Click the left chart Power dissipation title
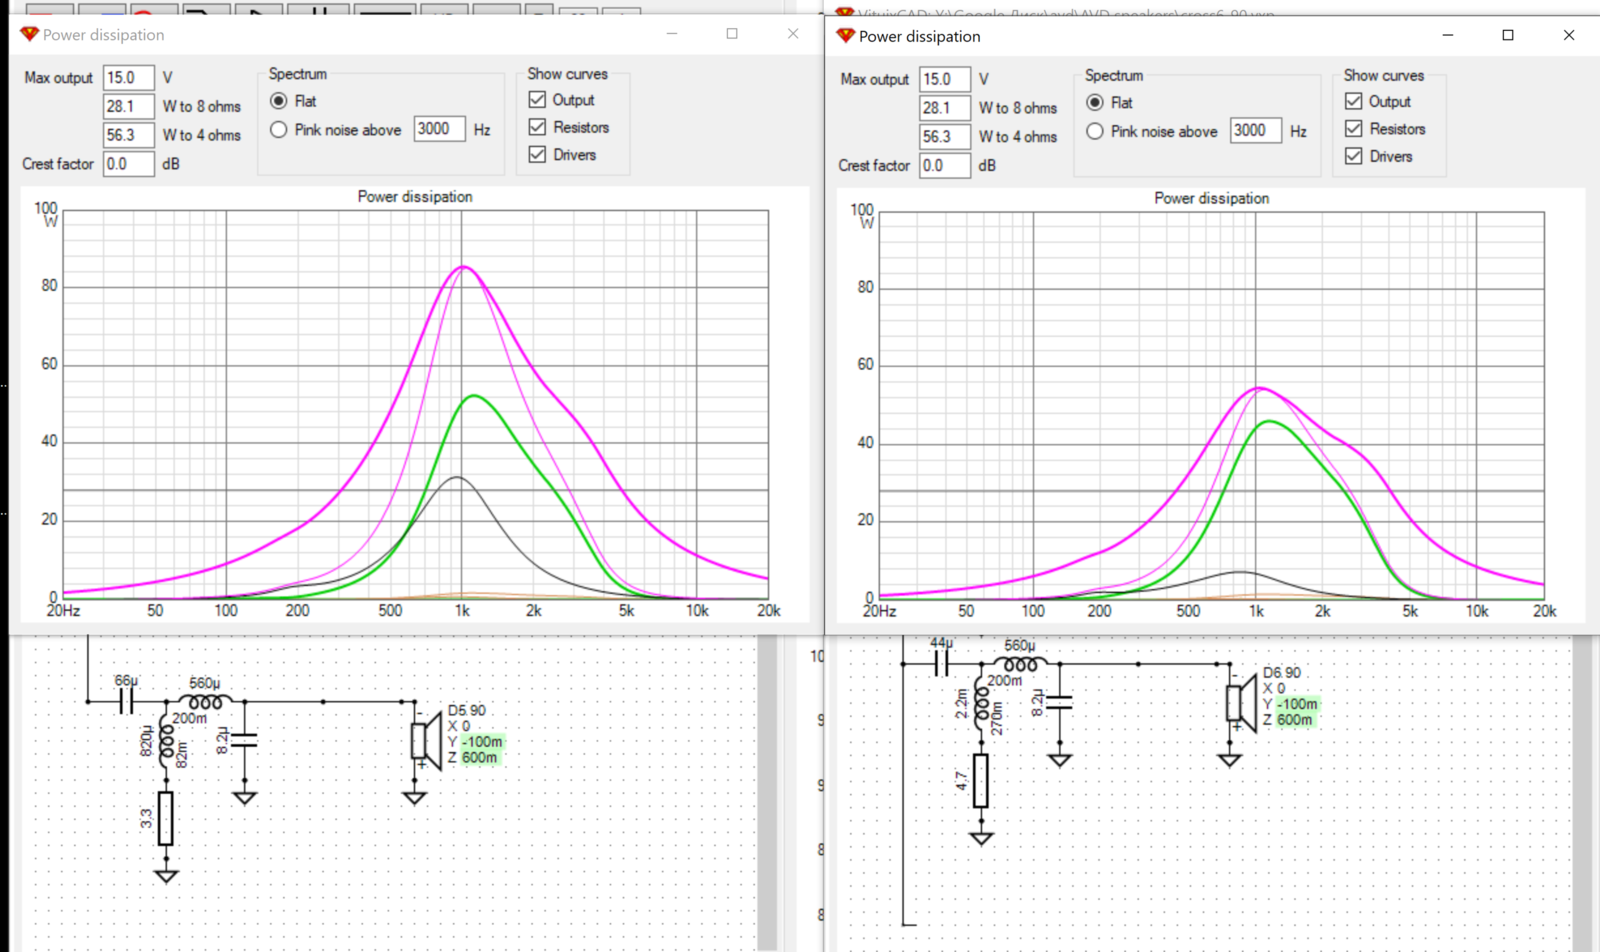The width and height of the screenshot is (1600, 952). (x=415, y=197)
